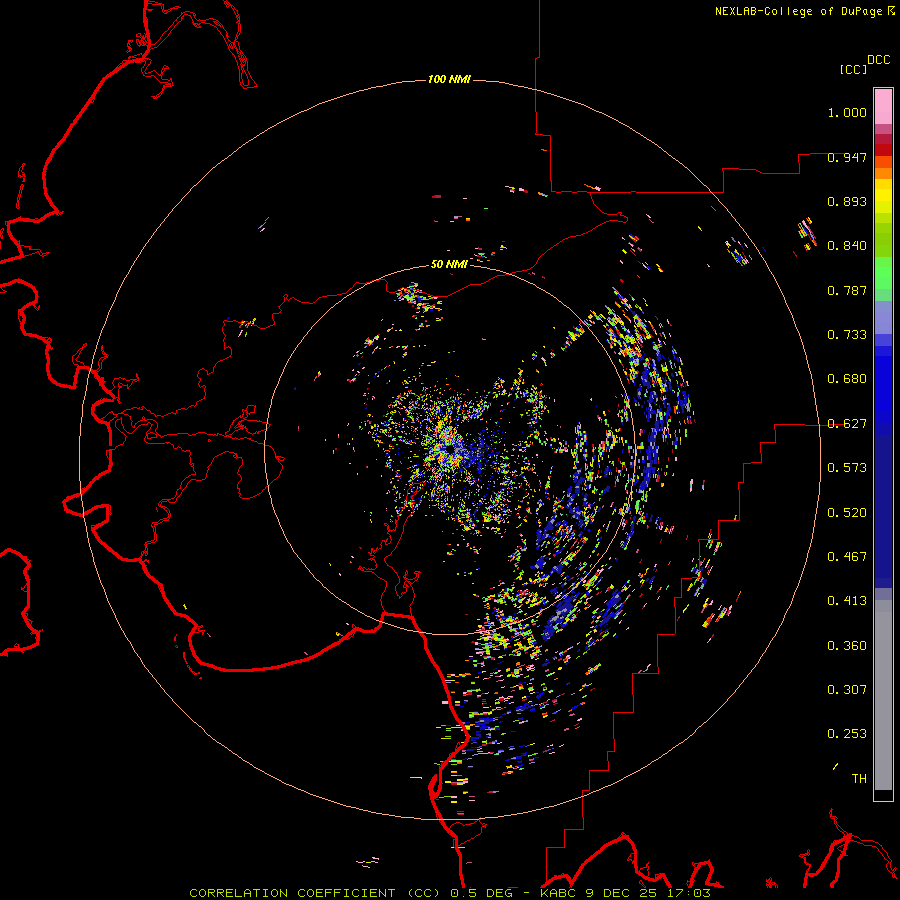Pick the lavender segment of the color bar

click(x=883, y=318)
